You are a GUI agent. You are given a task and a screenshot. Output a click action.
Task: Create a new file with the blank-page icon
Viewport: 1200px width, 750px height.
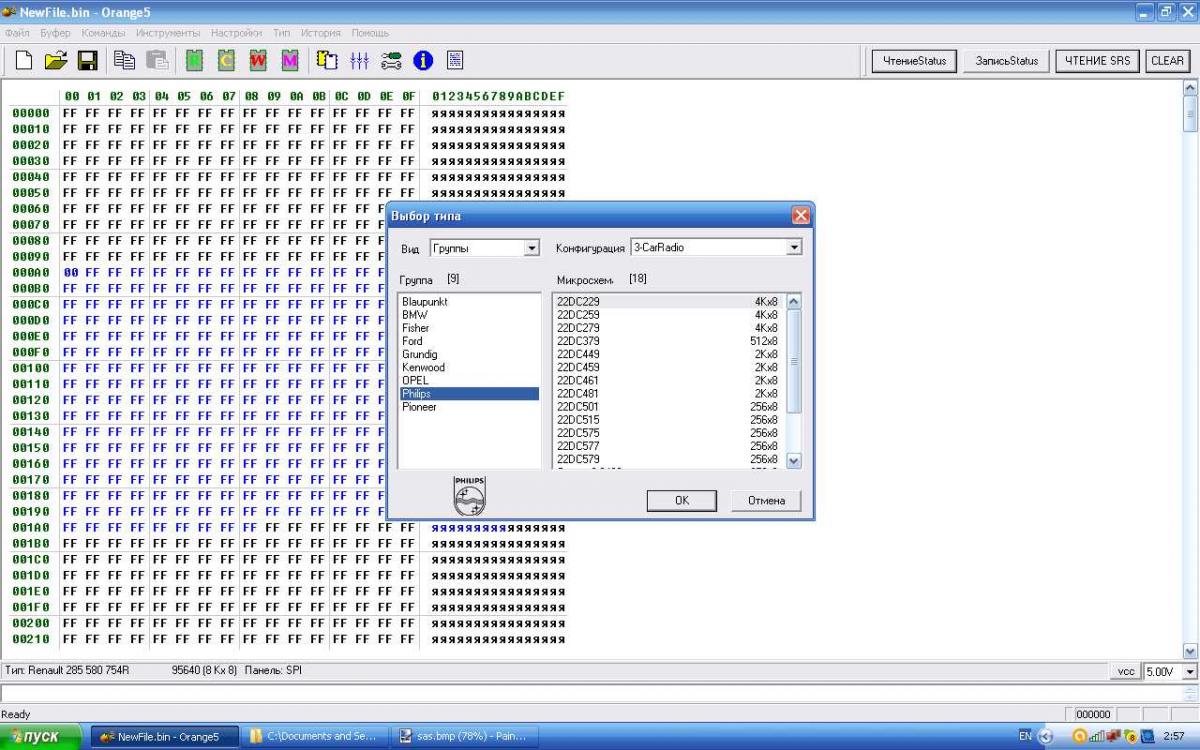coord(23,60)
